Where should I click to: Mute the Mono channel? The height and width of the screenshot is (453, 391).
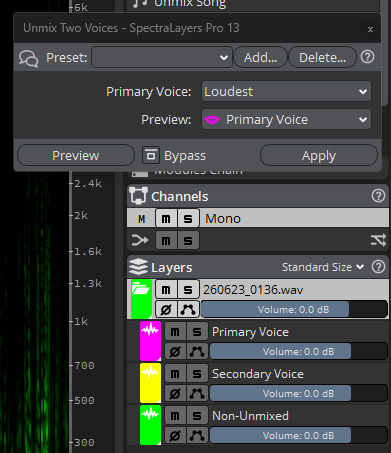tap(166, 219)
